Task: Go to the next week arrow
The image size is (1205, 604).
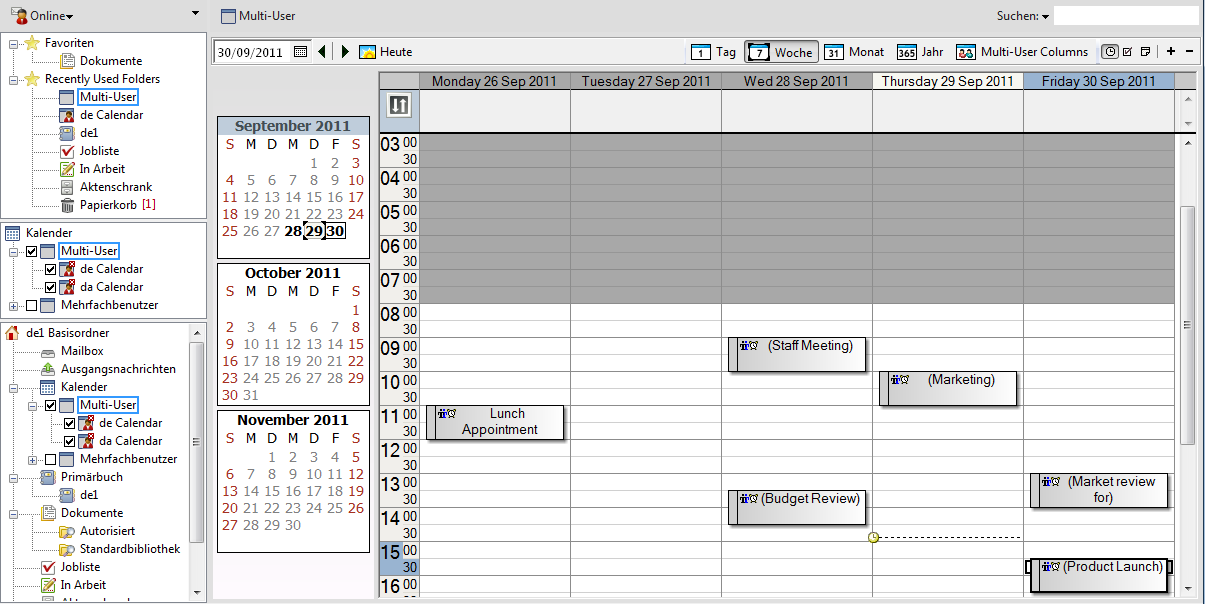Action: [x=345, y=52]
